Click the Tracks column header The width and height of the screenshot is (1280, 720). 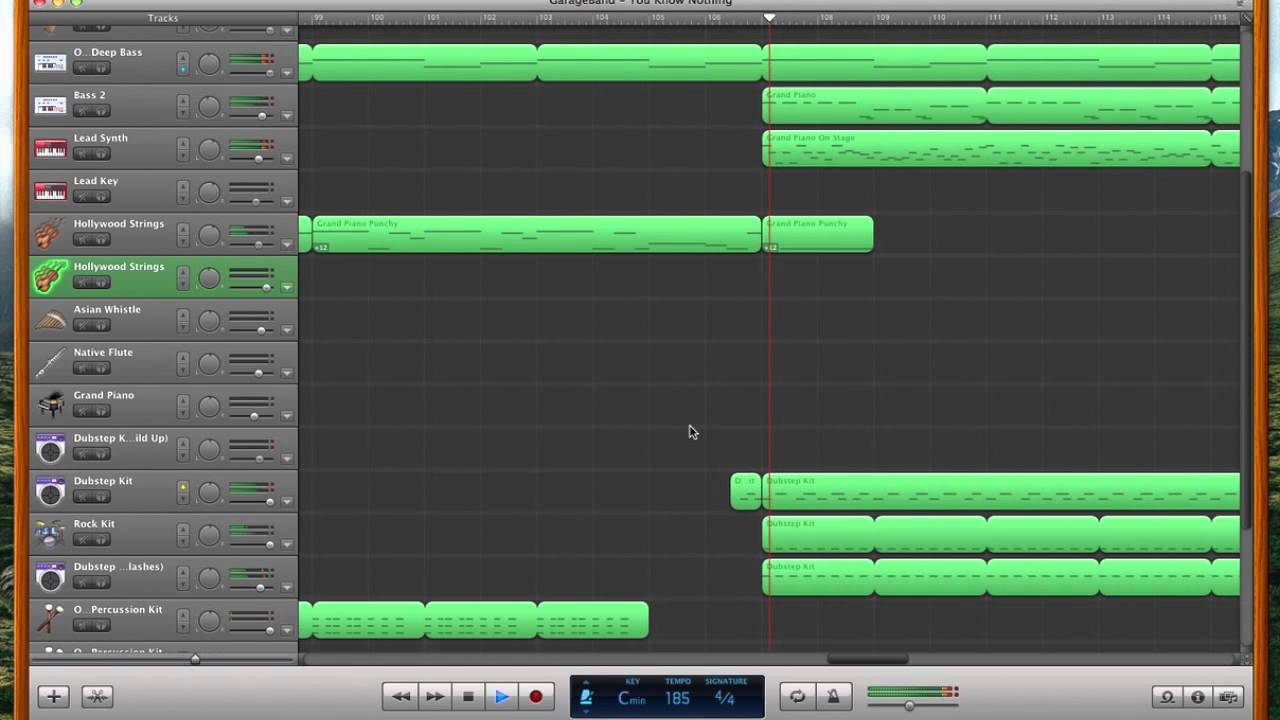pos(163,18)
